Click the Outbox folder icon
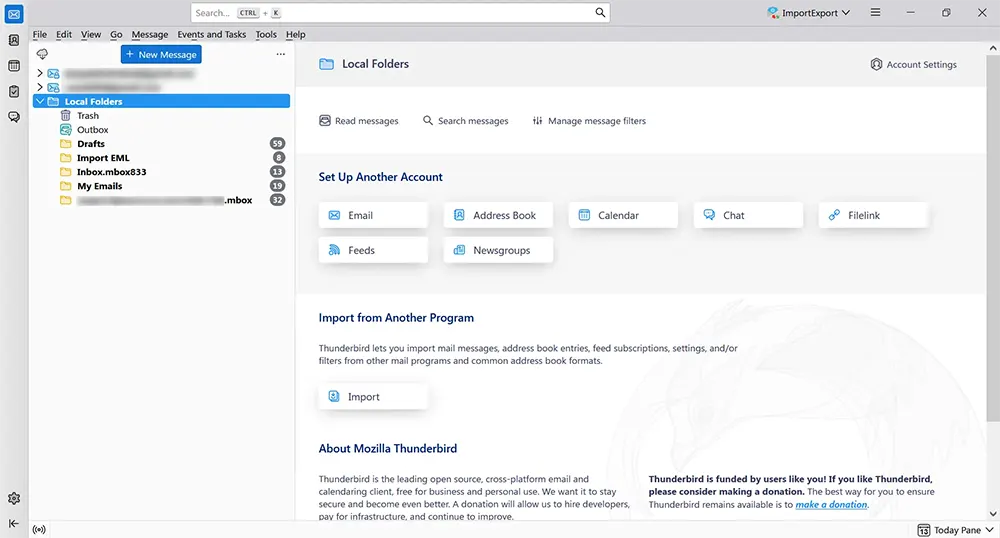Screen dimensions: 1000x538 pos(65,129)
